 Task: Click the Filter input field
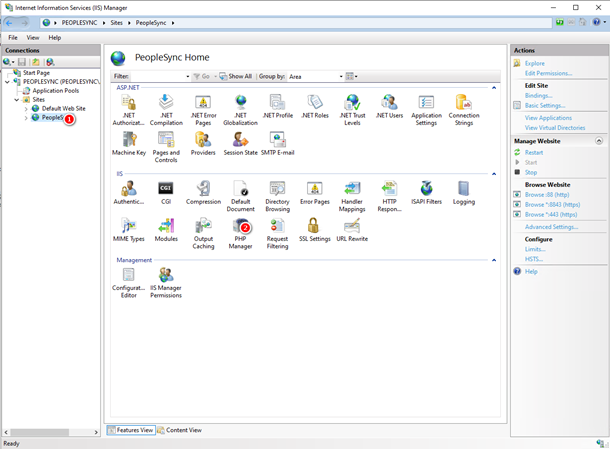pos(158,77)
